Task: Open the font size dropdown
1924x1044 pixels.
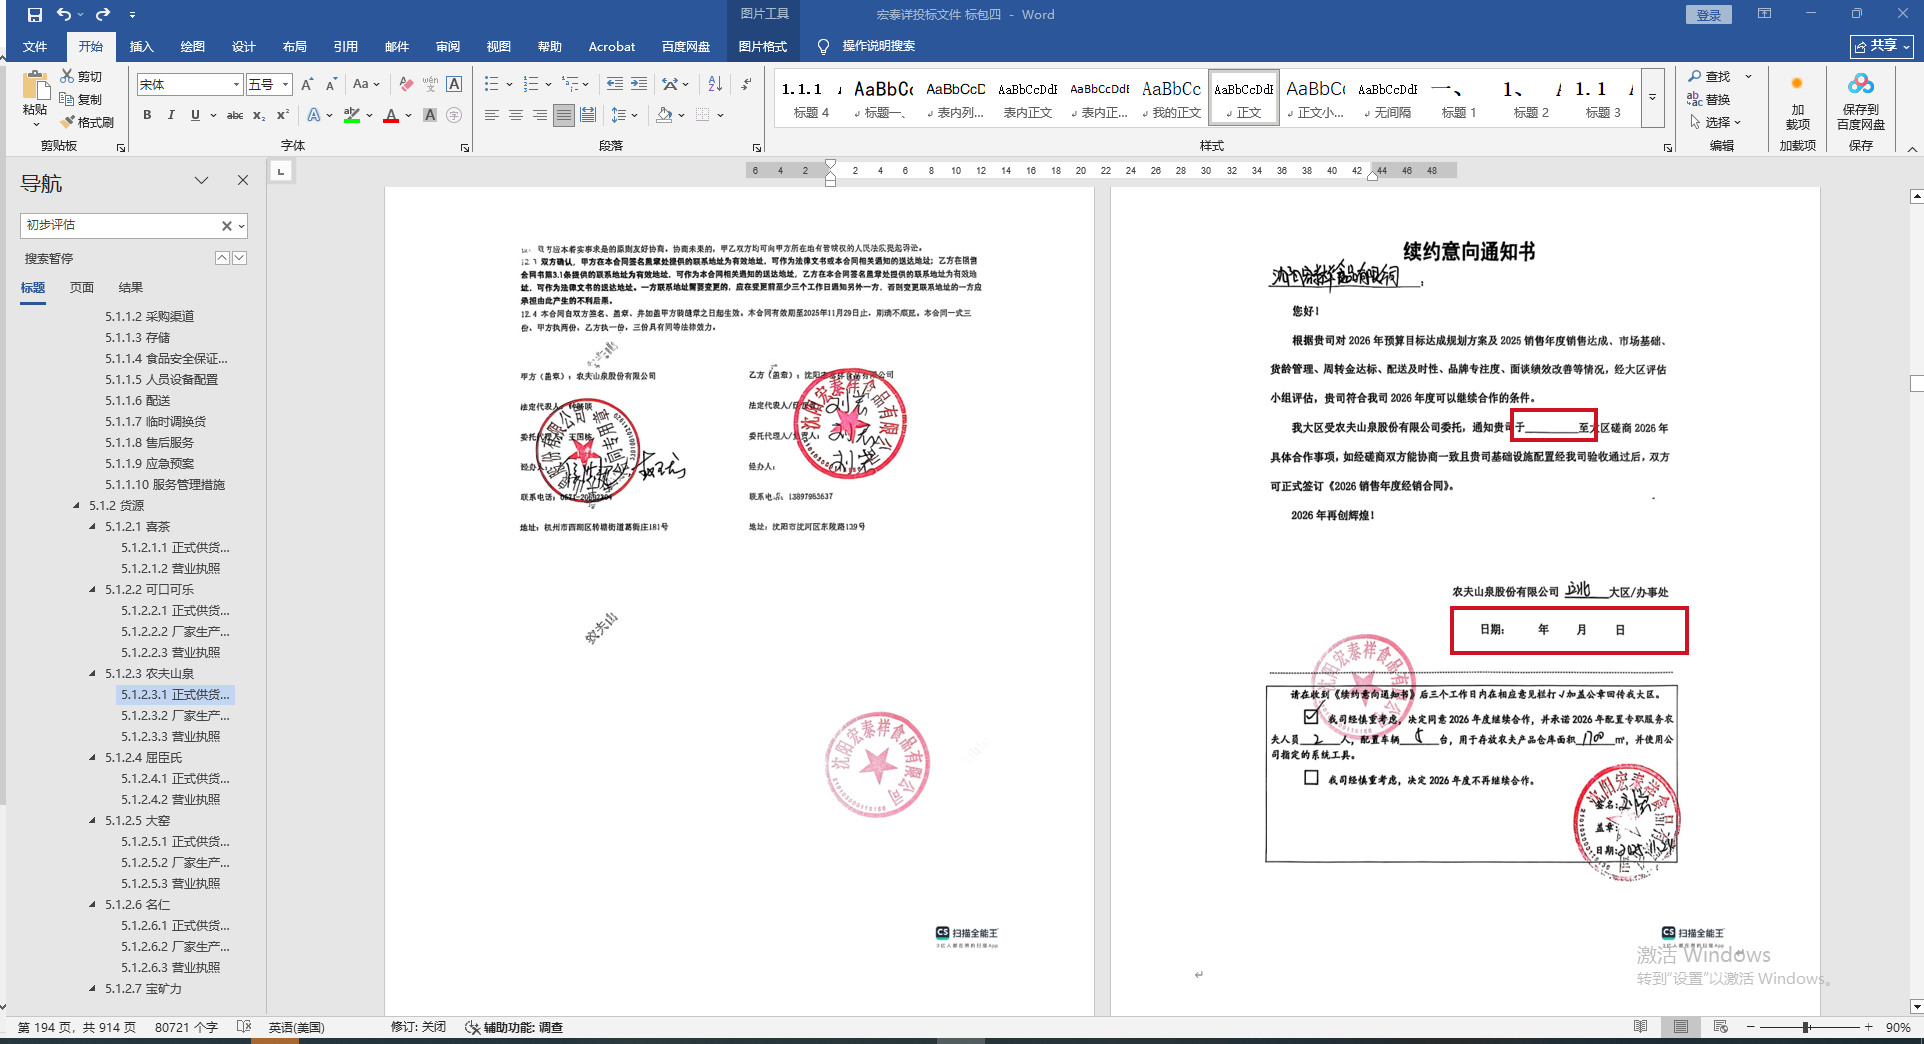Action: 285,85
